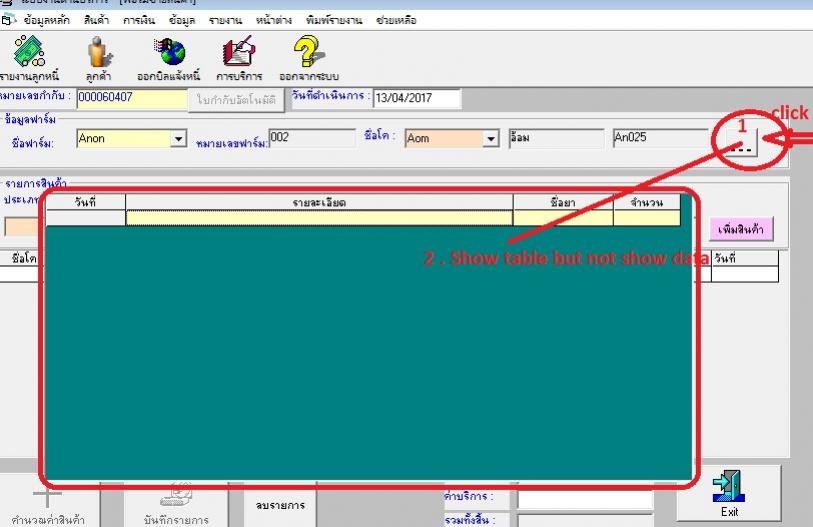The image size is (813, 527).
Task: Click the money debtor report icon
Action: tap(29, 51)
